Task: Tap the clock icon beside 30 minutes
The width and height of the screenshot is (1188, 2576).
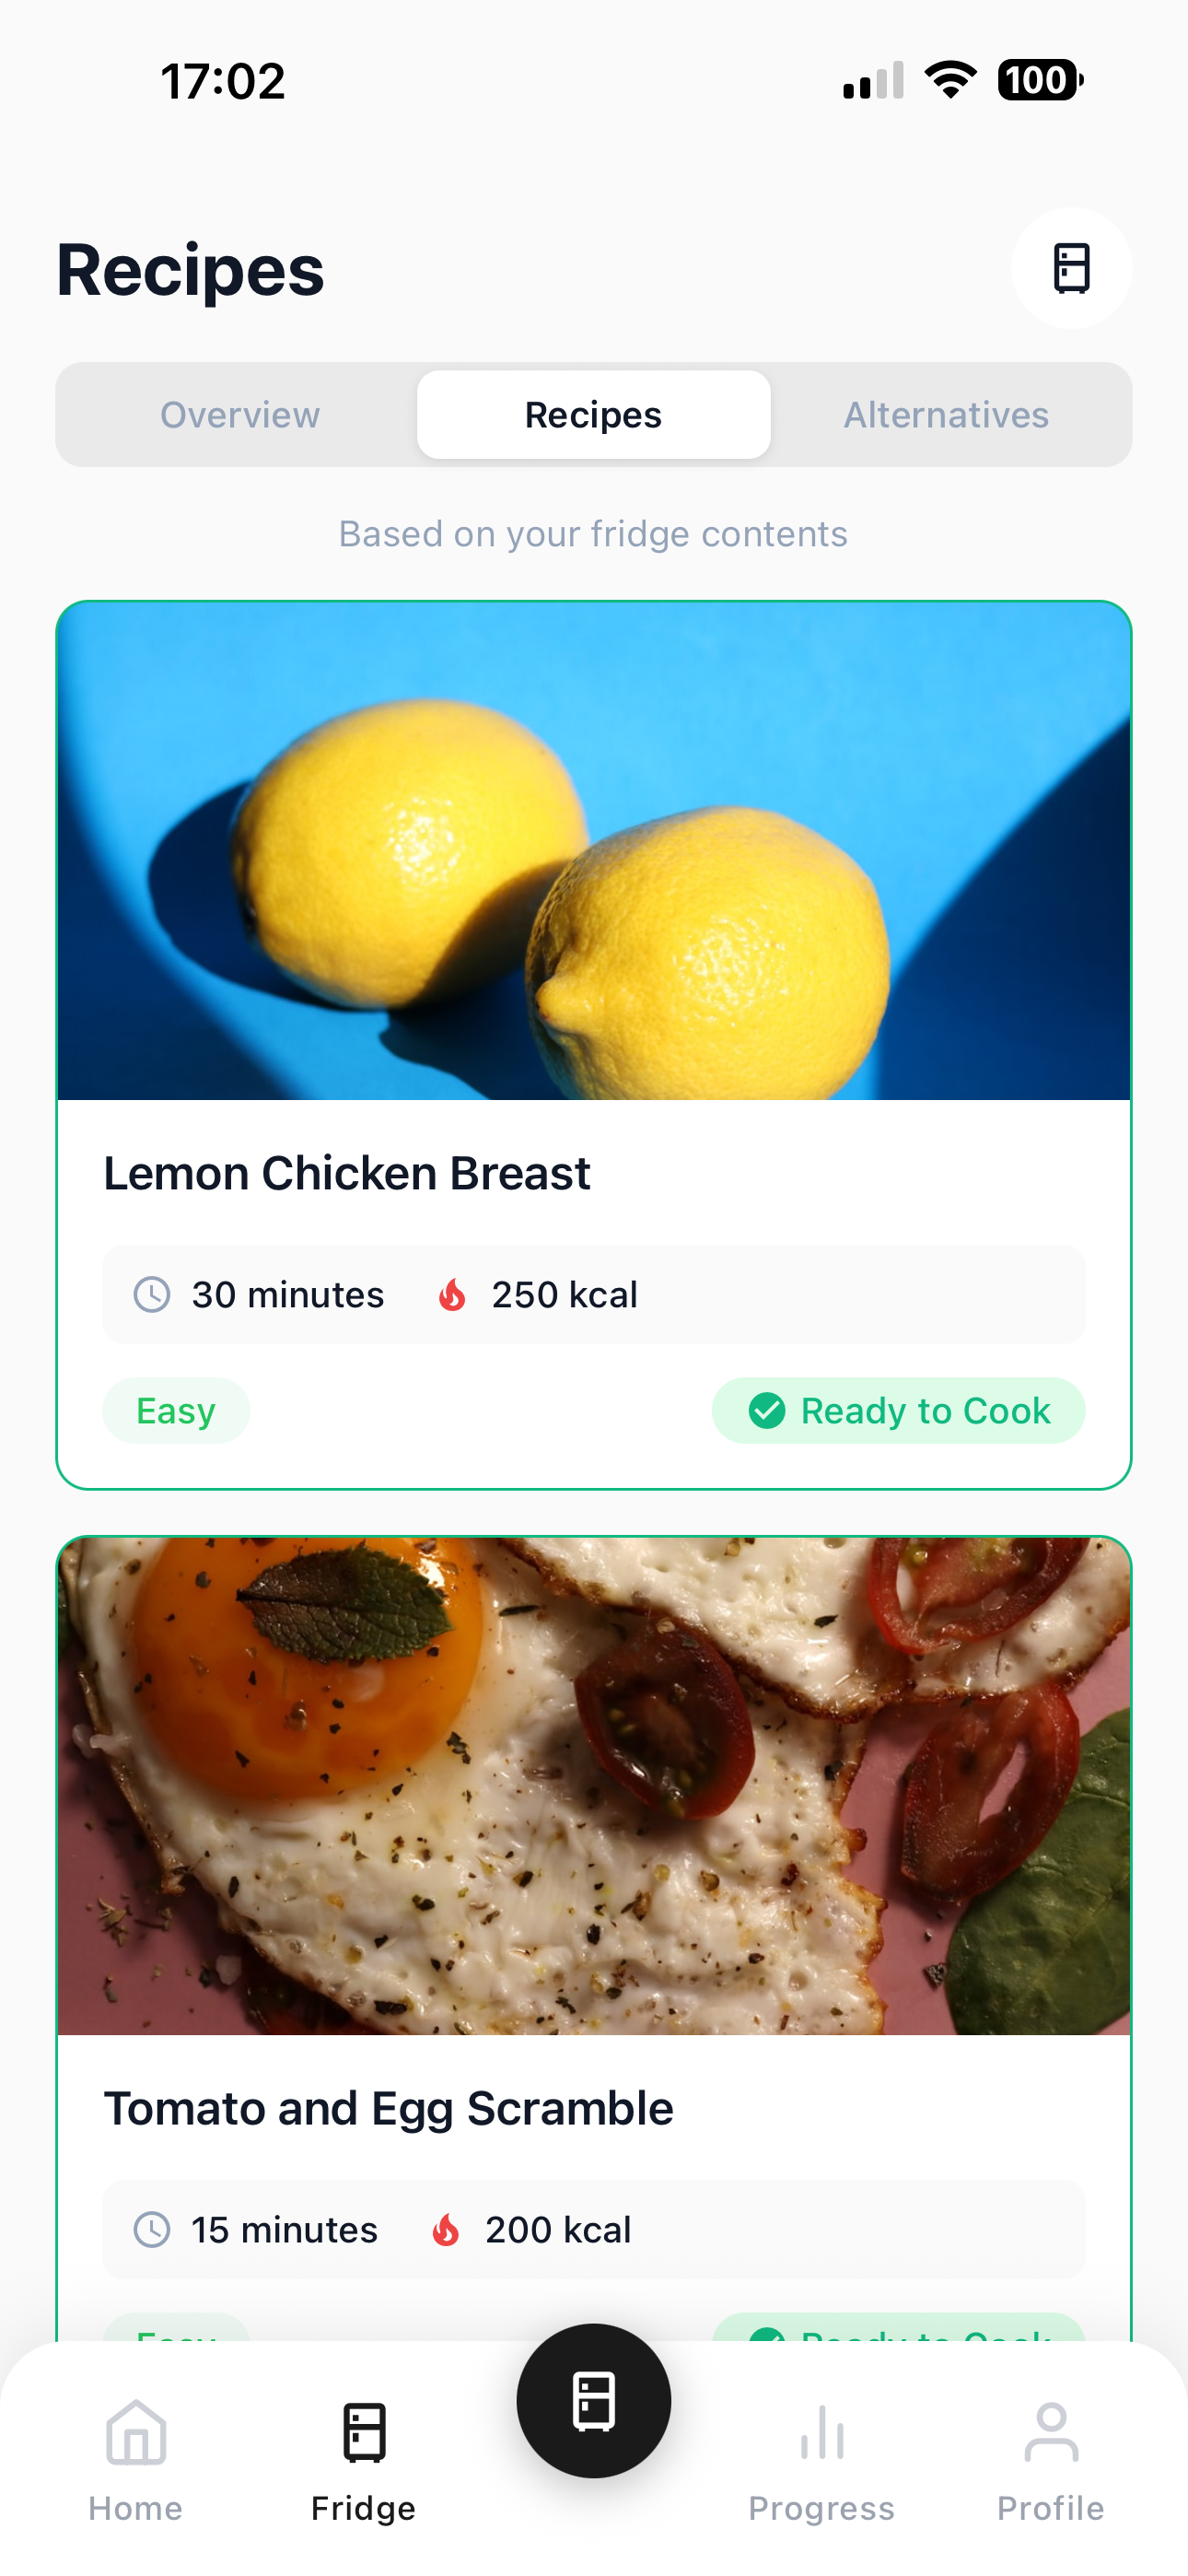Action: pos(150,1294)
